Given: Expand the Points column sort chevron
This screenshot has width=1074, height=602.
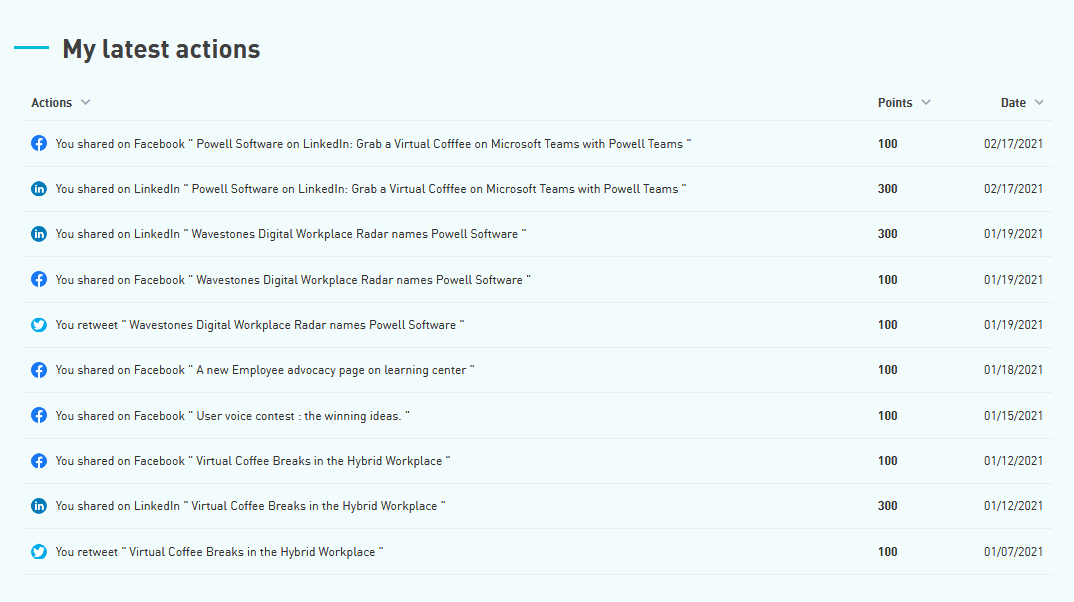Looking at the screenshot, I should (x=926, y=102).
